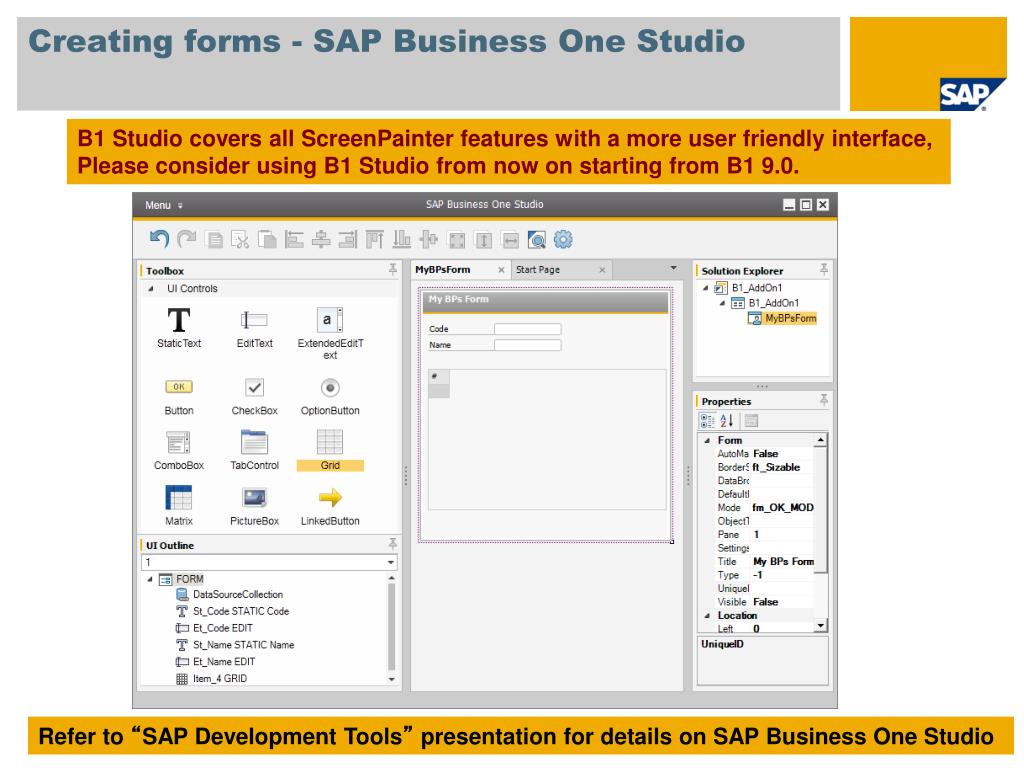Open the settings gear in toolbar
The width and height of the screenshot is (1024, 768).
(563, 240)
